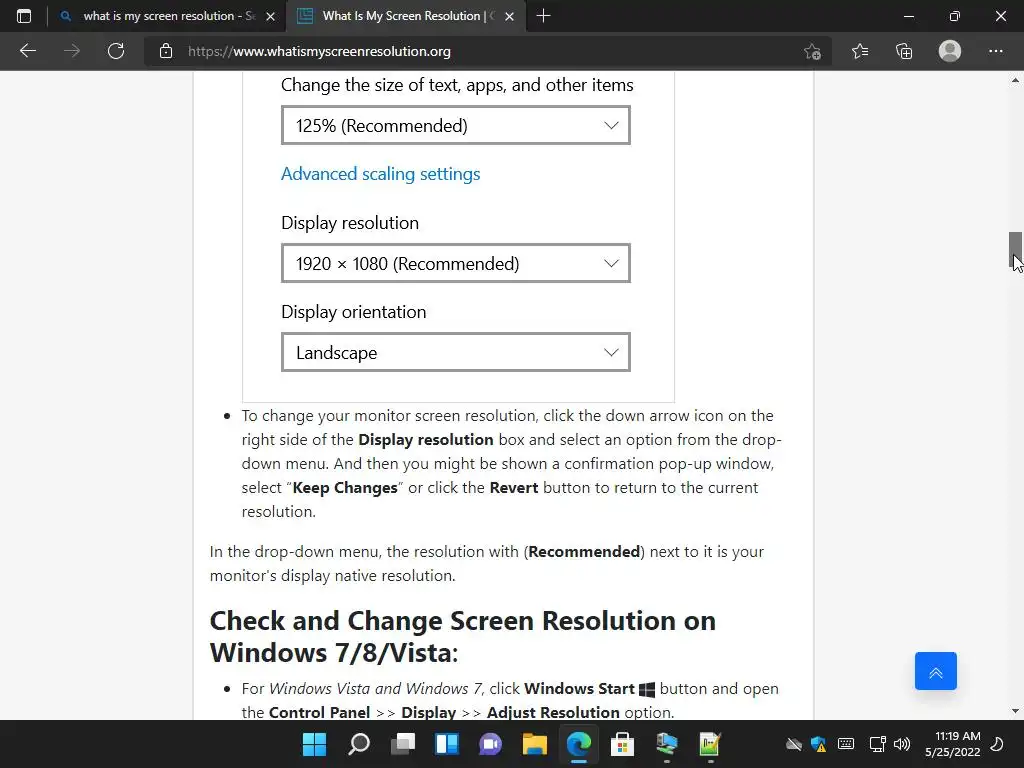1024x768 pixels.
Task: Open Chat app in taskbar
Action: click(490, 744)
